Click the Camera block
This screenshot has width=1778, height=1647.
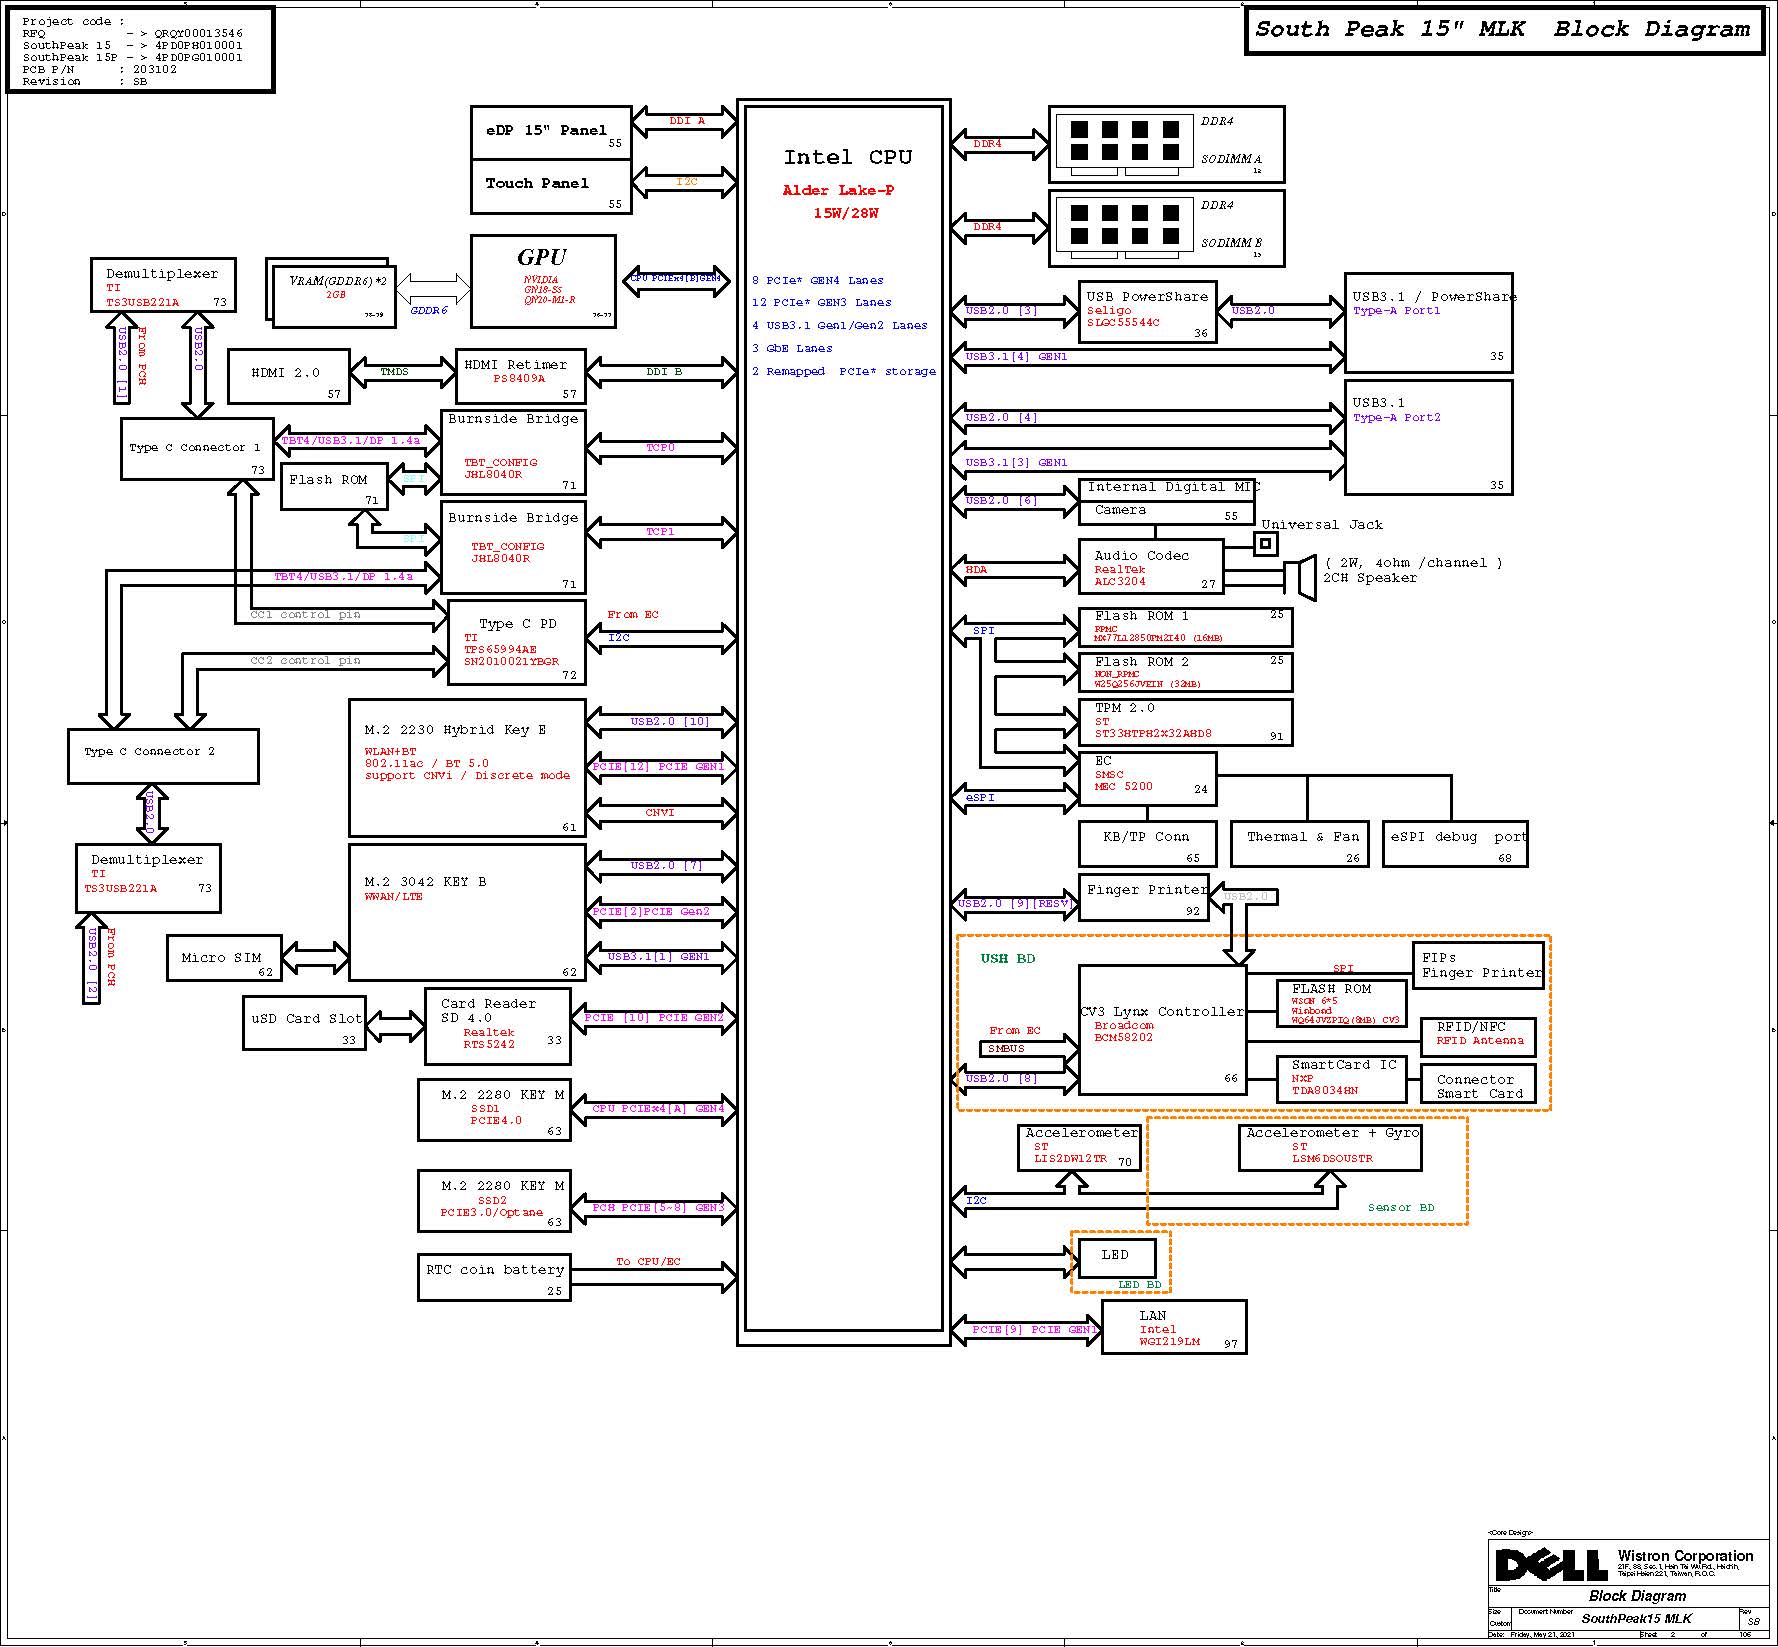click(x=1166, y=512)
